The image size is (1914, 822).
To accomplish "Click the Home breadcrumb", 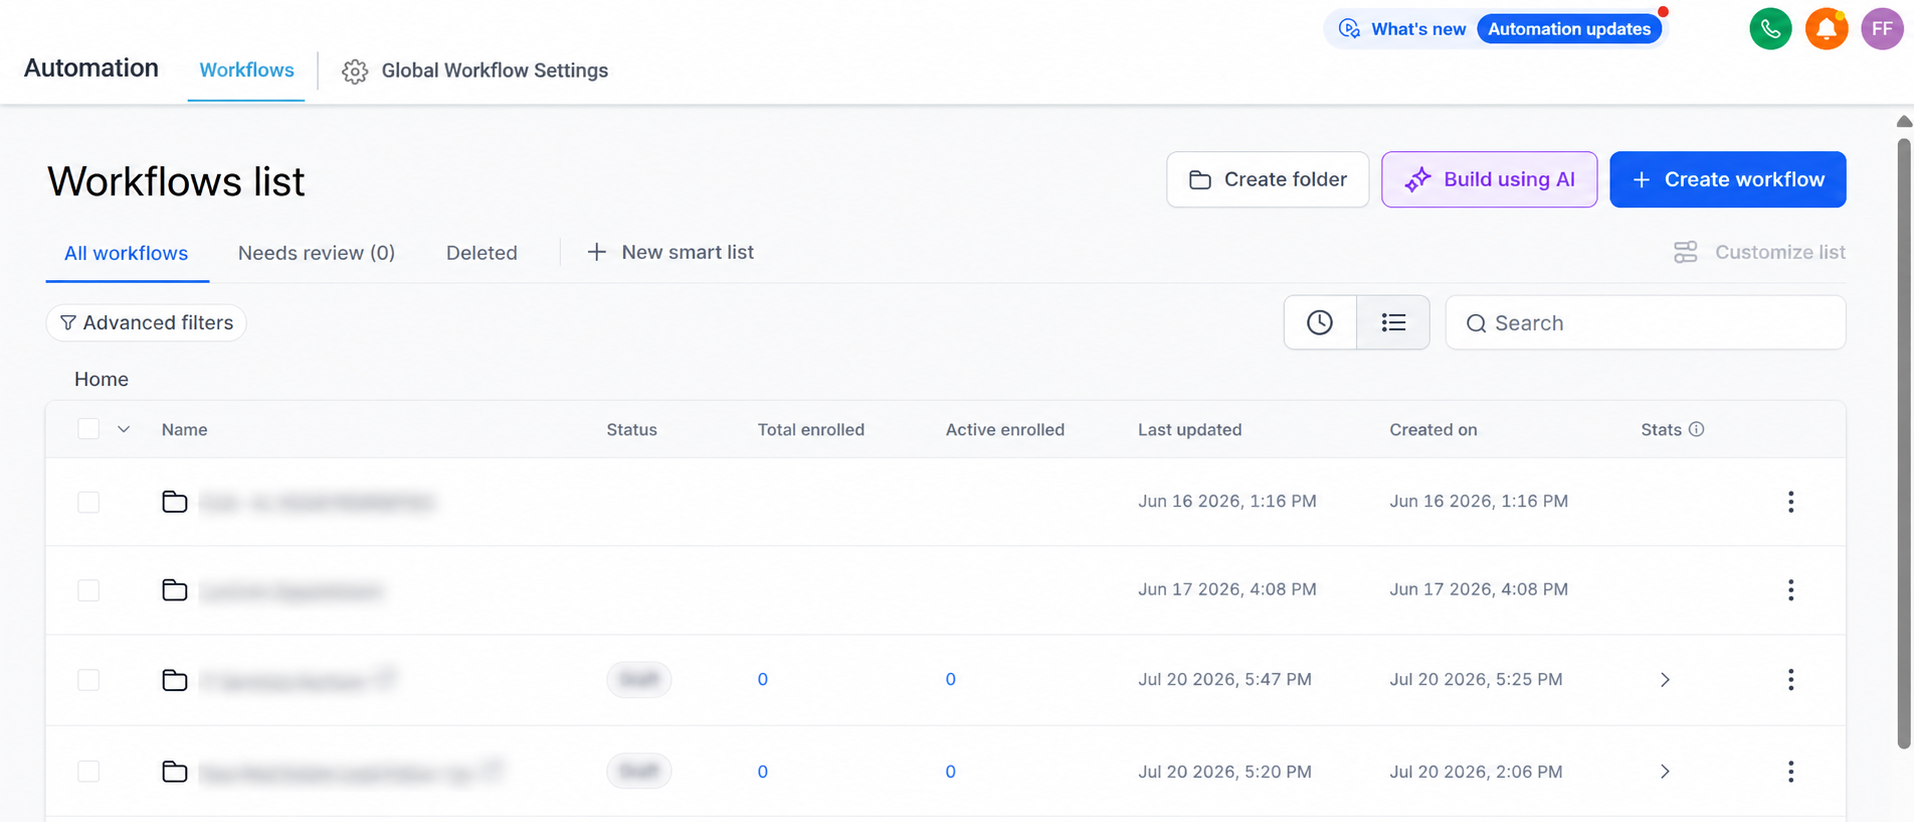I will click(x=101, y=379).
